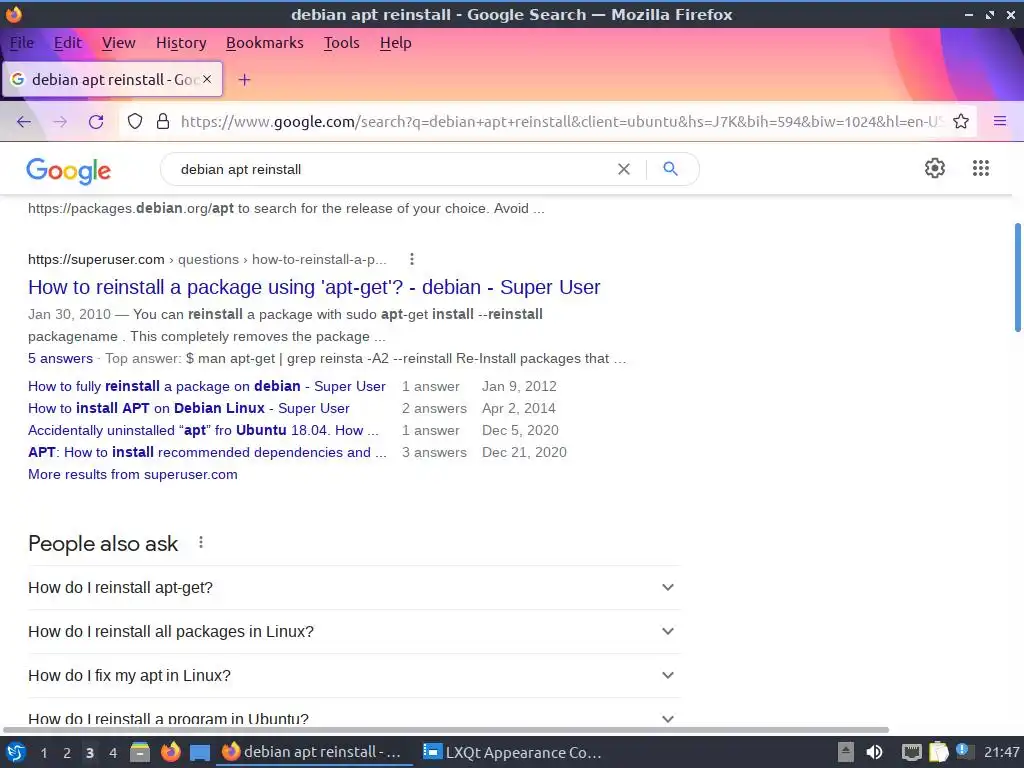This screenshot has width=1024, height=768.
Task: Open the removable media tray icon
Action: point(846,752)
